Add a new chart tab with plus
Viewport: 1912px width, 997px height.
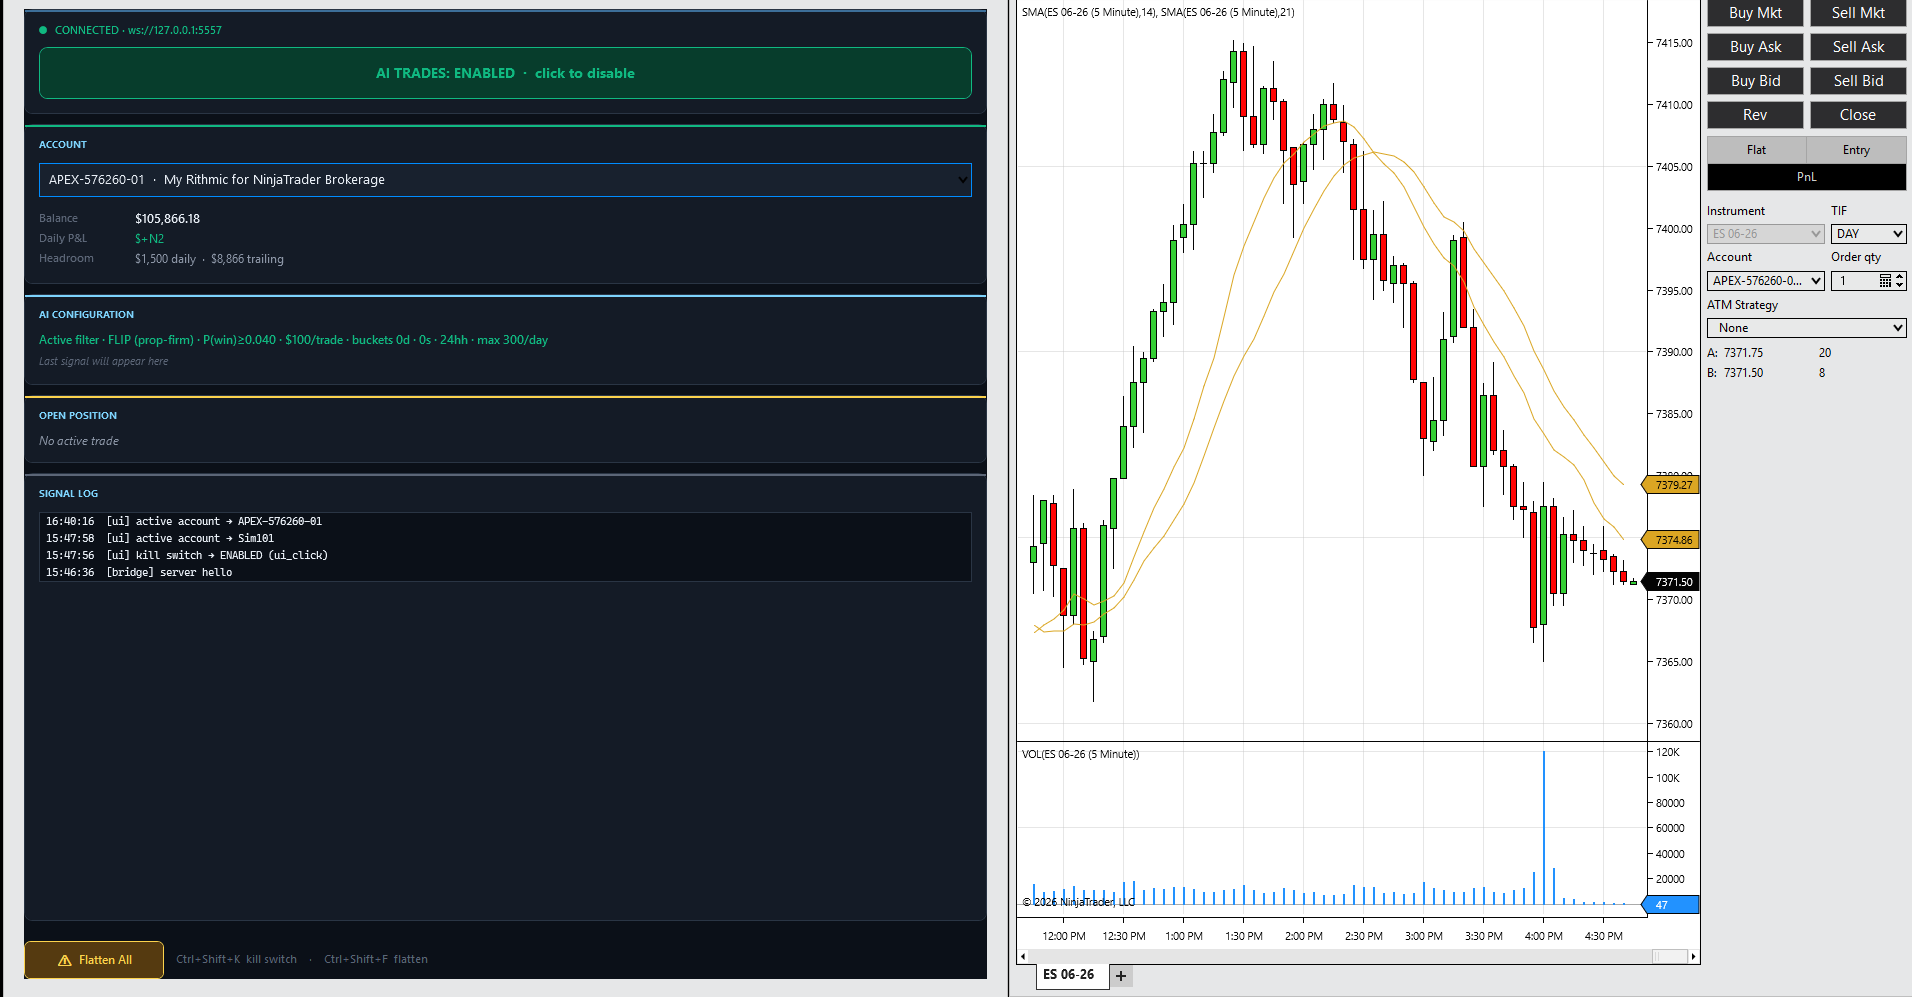[1121, 976]
